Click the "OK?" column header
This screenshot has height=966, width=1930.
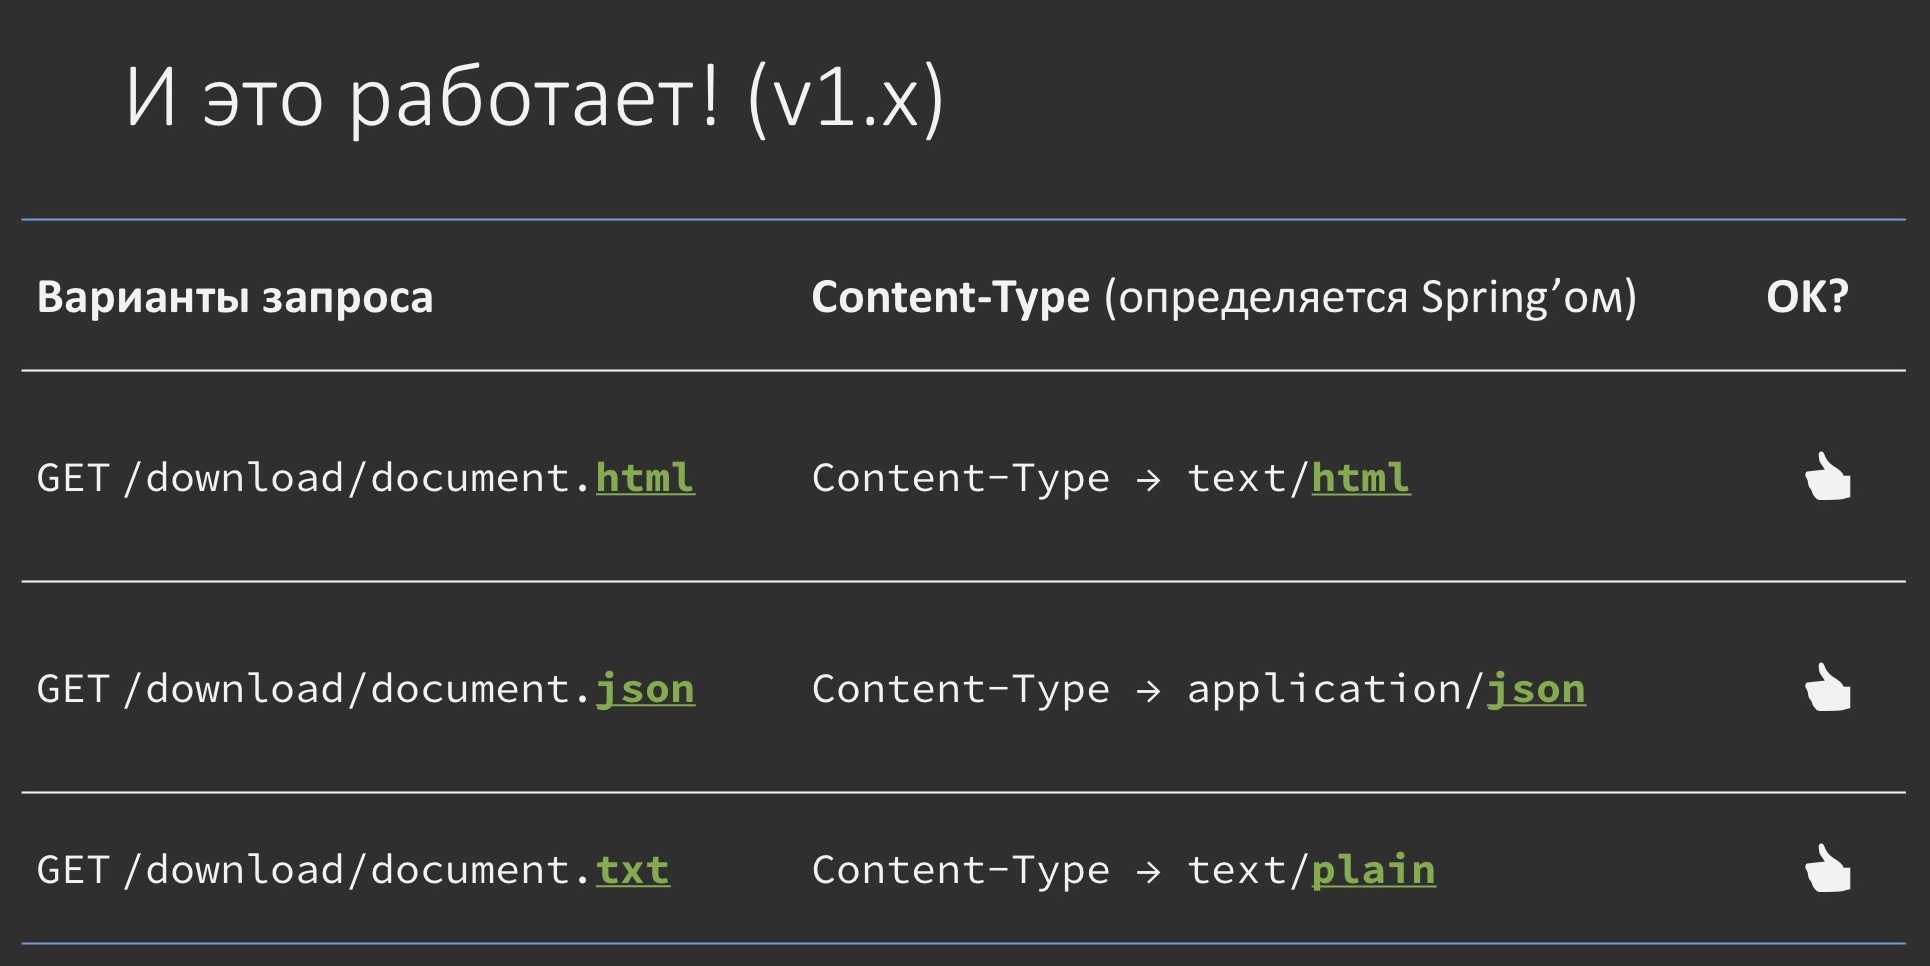pyautogui.click(x=1807, y=297)
